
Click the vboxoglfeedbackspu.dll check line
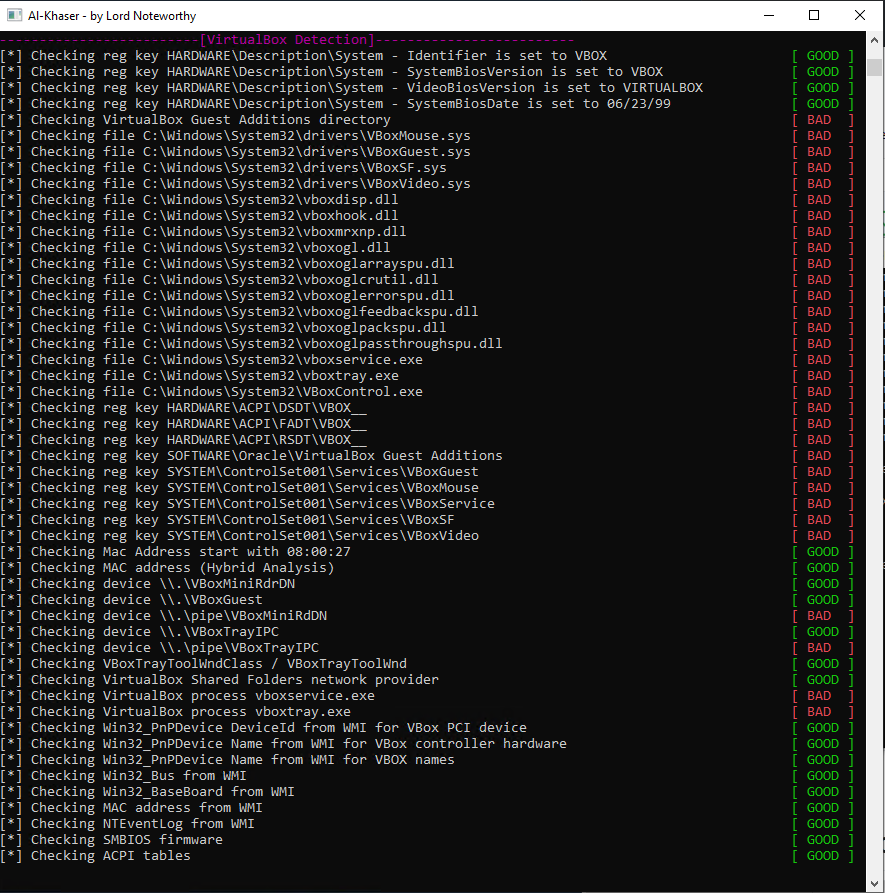(427, 312)
